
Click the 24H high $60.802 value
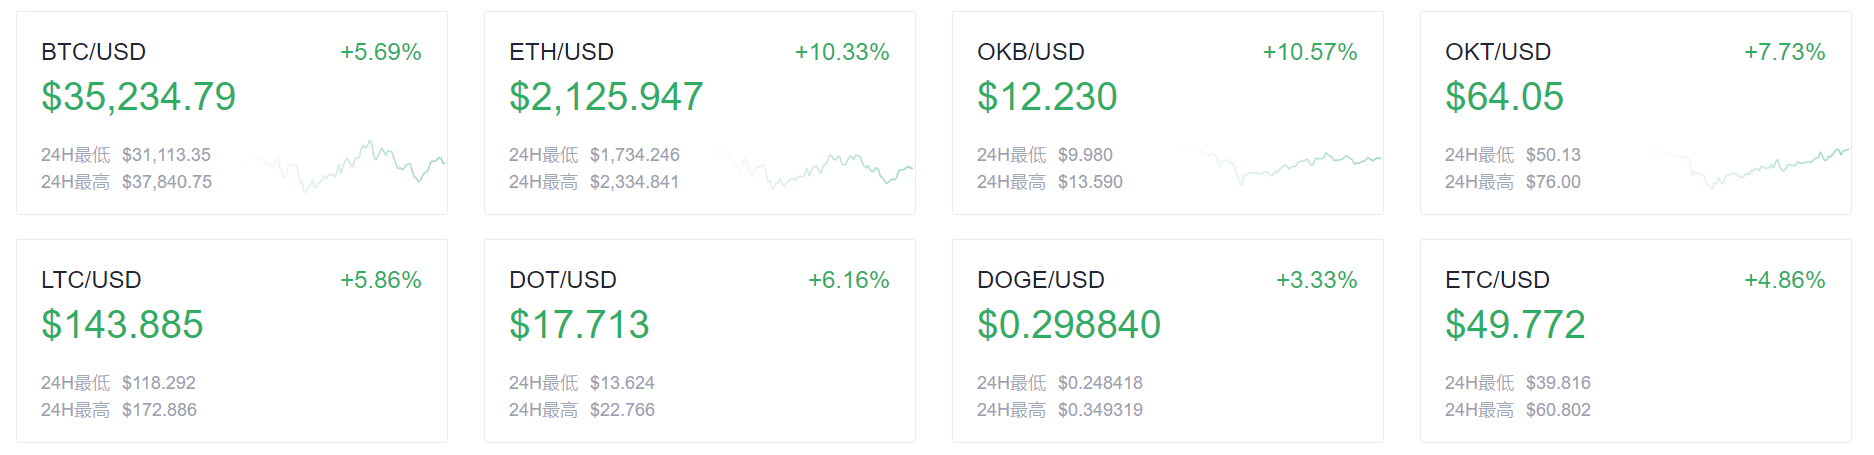[1558, 410]
